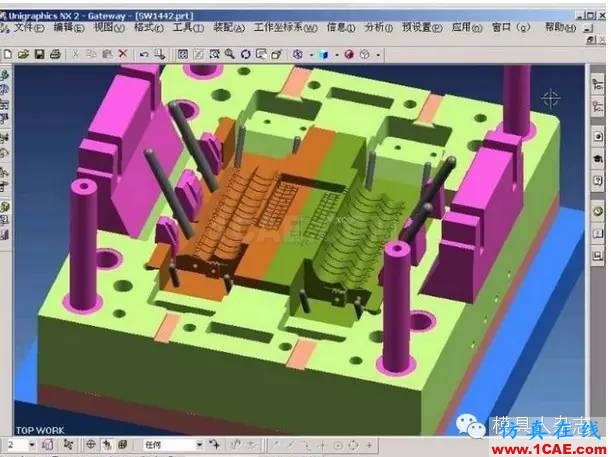Viewport: 611px width, 457px height.
Task: Expand the dropdown showing value 2
Action: tap(32, 445)
